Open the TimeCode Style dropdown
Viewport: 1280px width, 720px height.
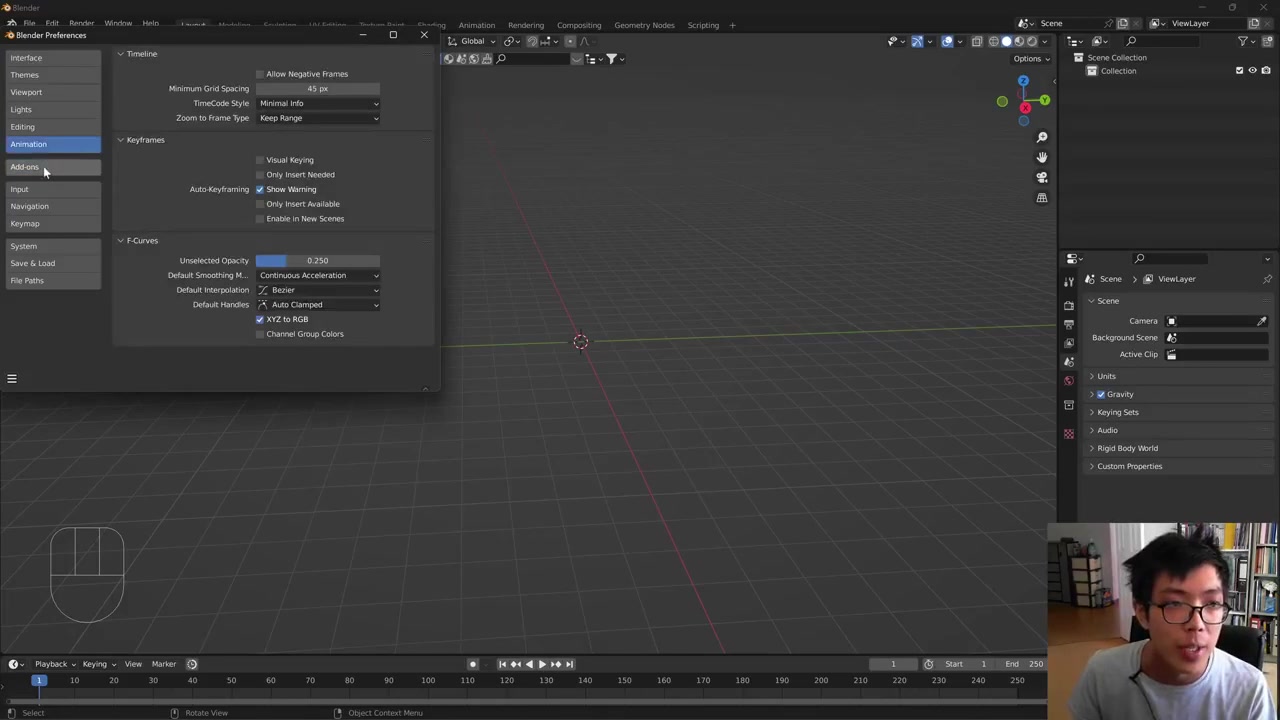coord(318,103)
